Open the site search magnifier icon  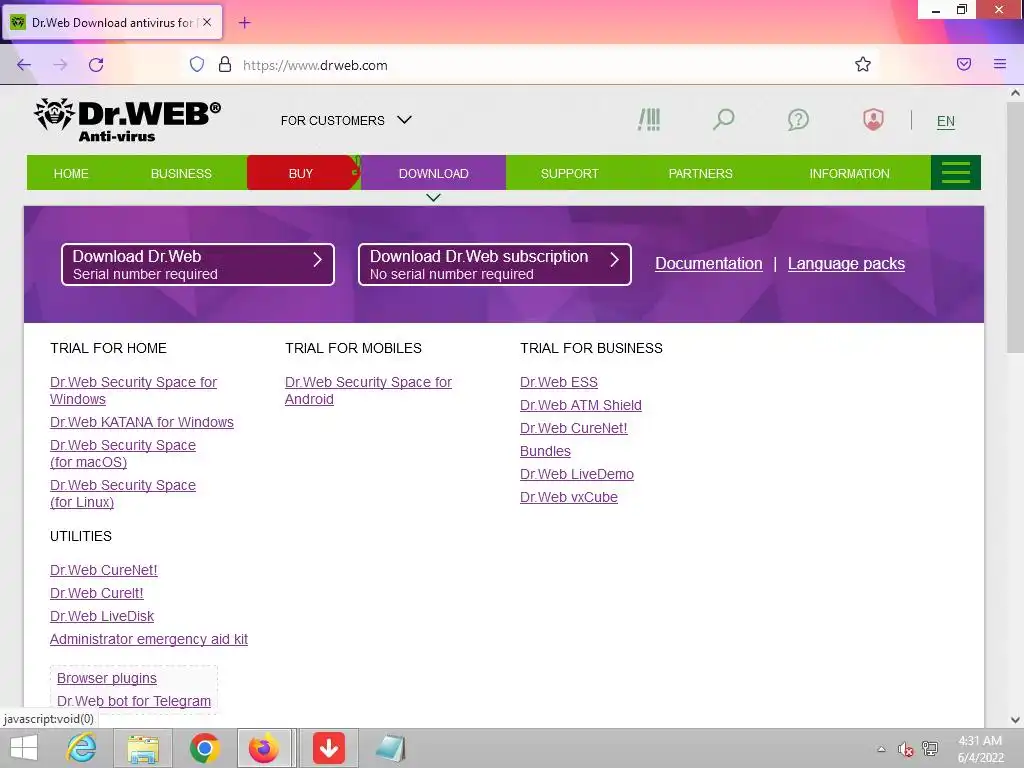coord(724,120)
